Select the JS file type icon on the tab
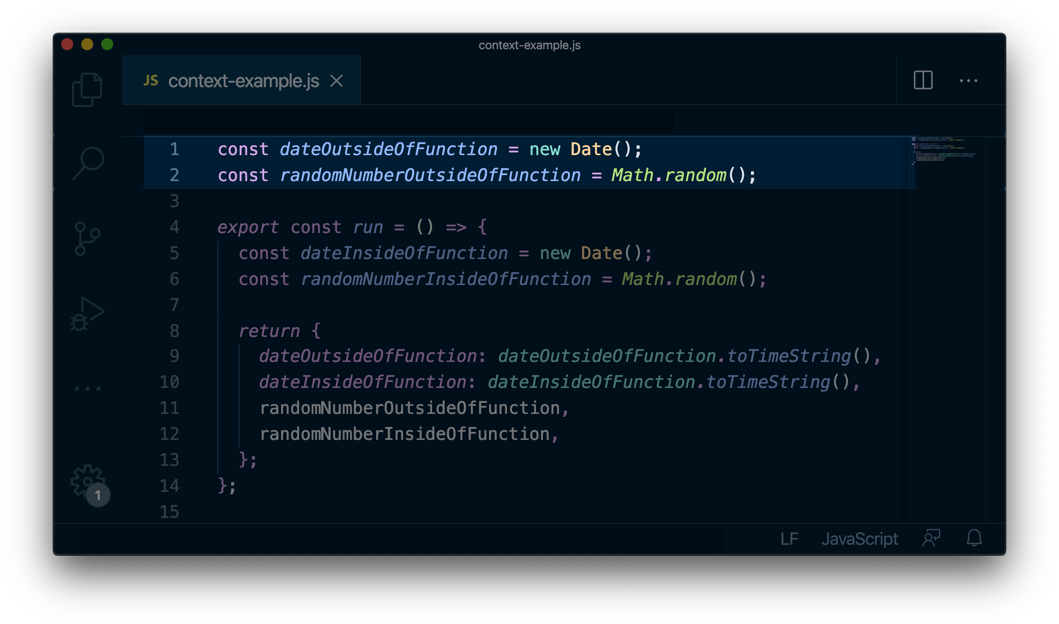This screenshot has width=1059, height=624. tap(151, 79)
